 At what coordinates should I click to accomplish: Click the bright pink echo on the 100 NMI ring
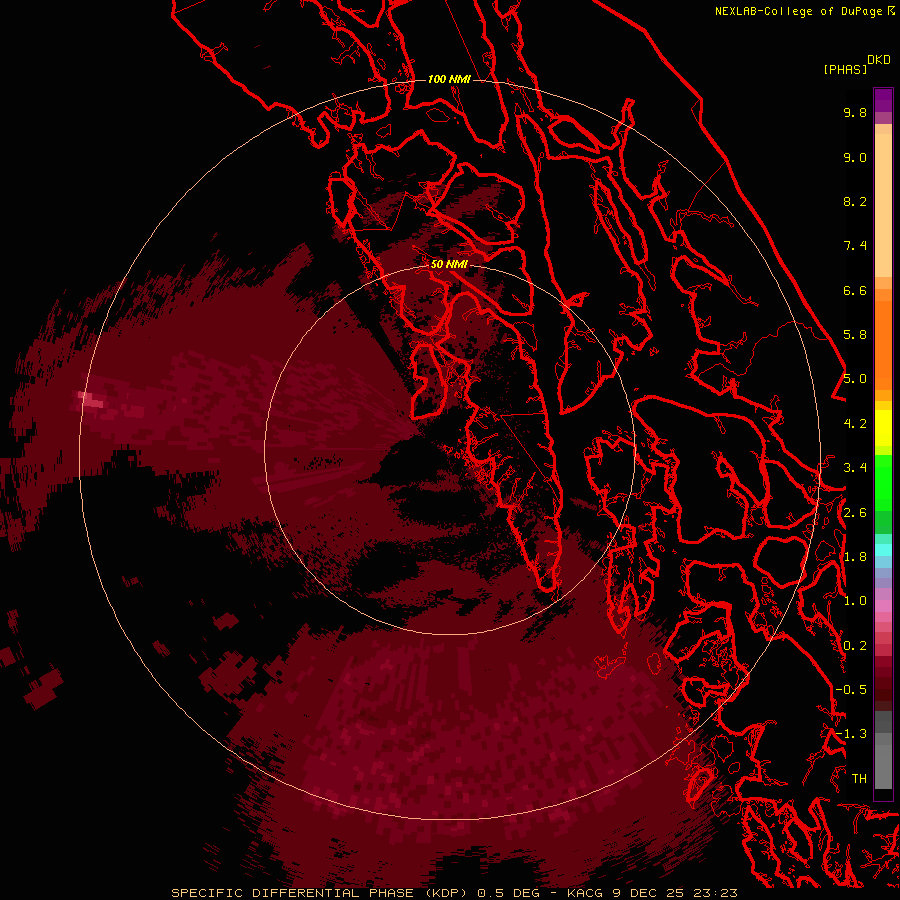coord(90,399)
